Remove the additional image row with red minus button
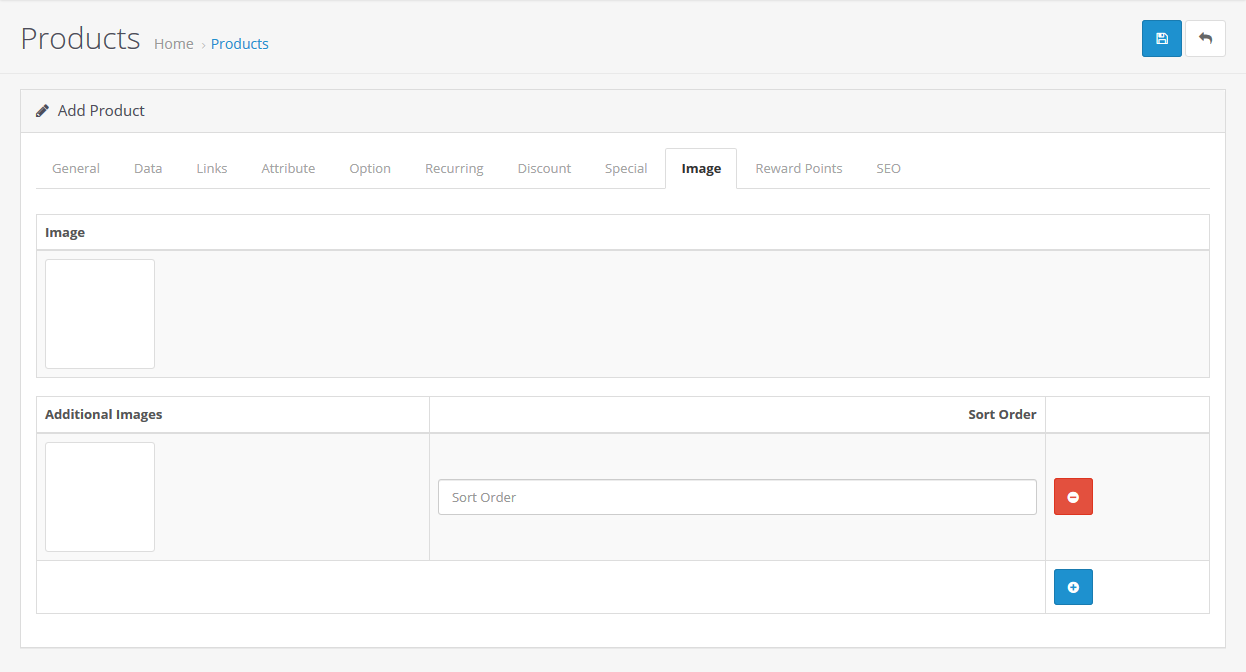 coord(1073,497)
